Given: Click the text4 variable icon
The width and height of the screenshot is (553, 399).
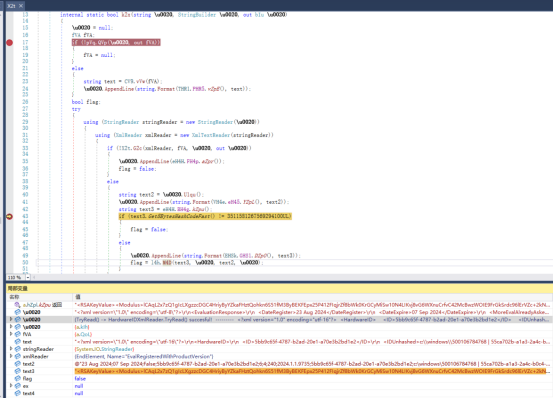Looking at the screenshot, I should [17, 393].
